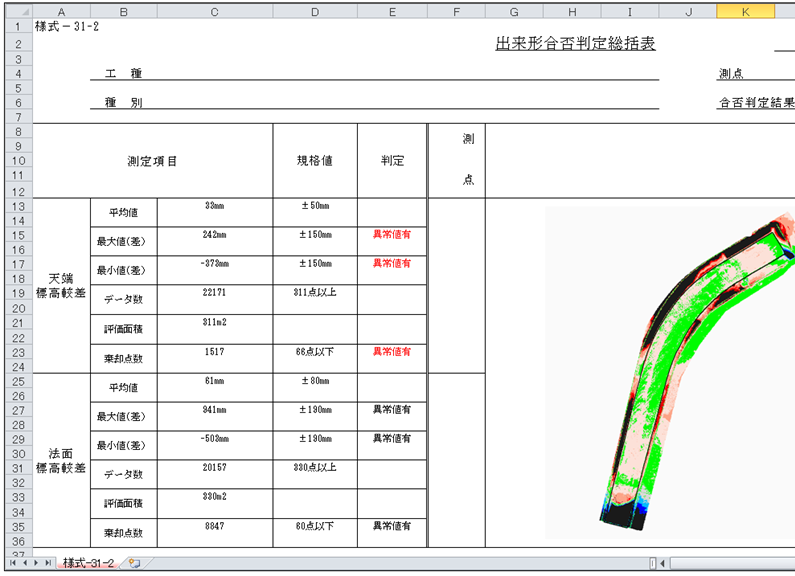Select column G header
The height and width of the screenshot is (576, 795).
(514, 12)
